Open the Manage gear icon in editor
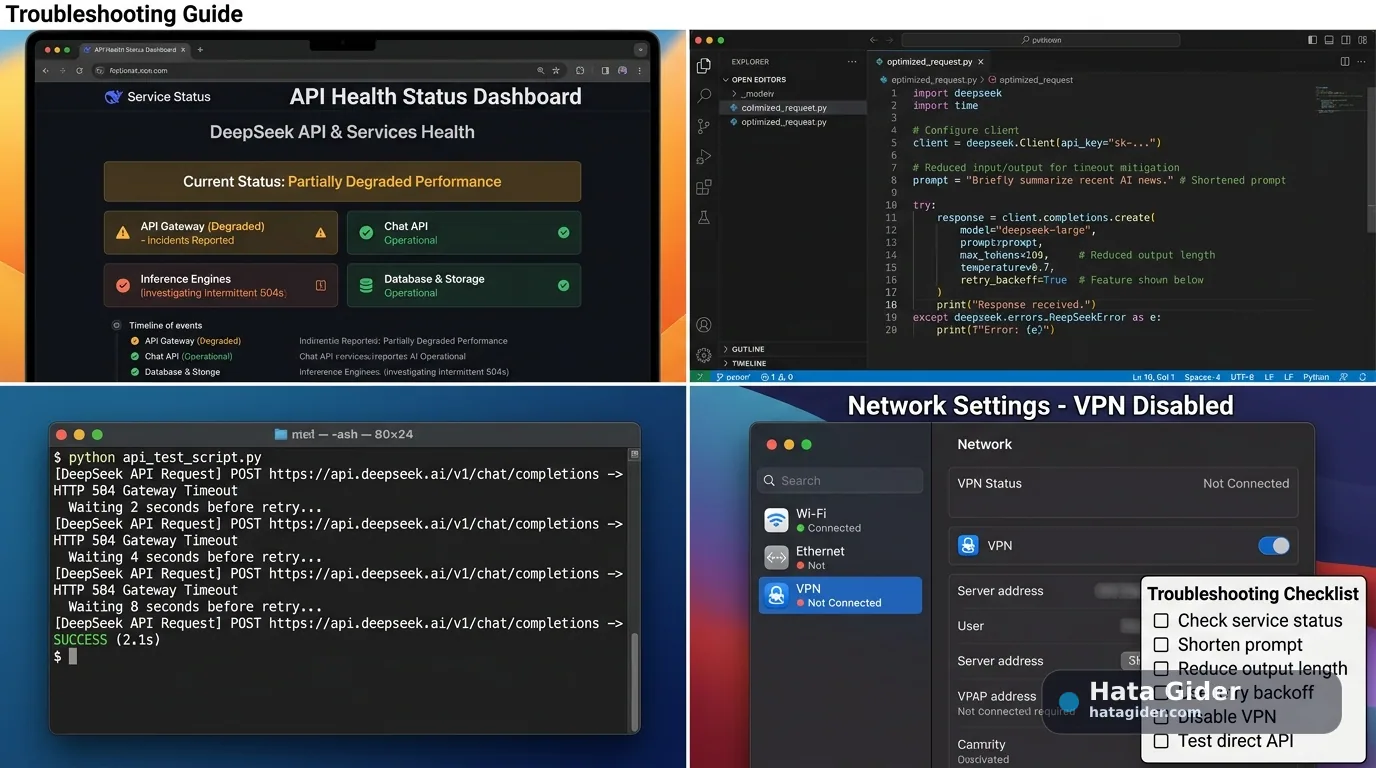Screen dimensions: 1376x768 click(x=704, y=355)
